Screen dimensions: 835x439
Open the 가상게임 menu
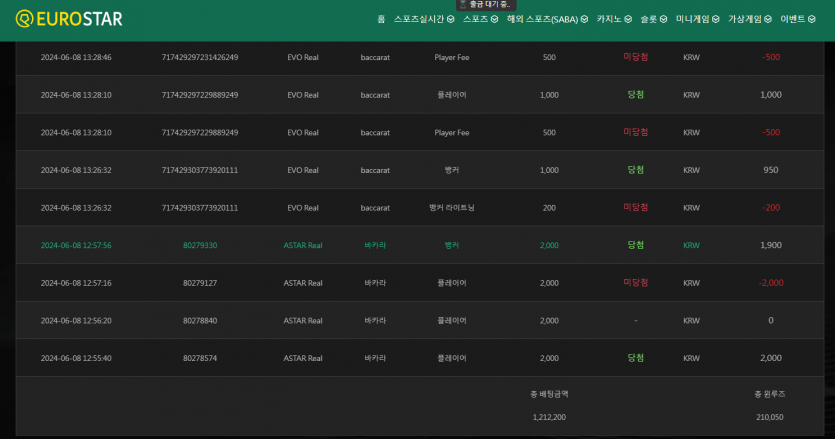coord(745,19)
